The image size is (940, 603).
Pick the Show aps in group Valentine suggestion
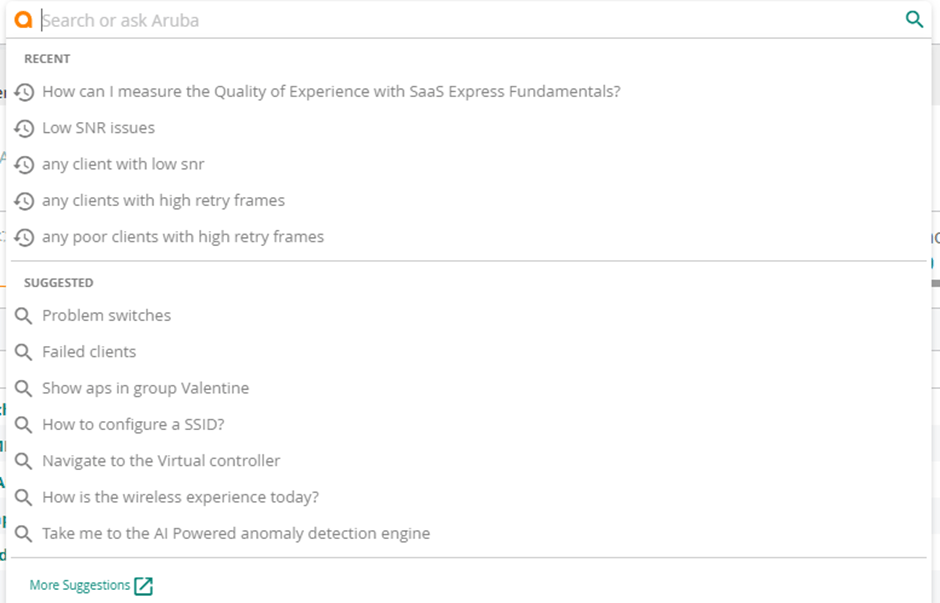145,388
